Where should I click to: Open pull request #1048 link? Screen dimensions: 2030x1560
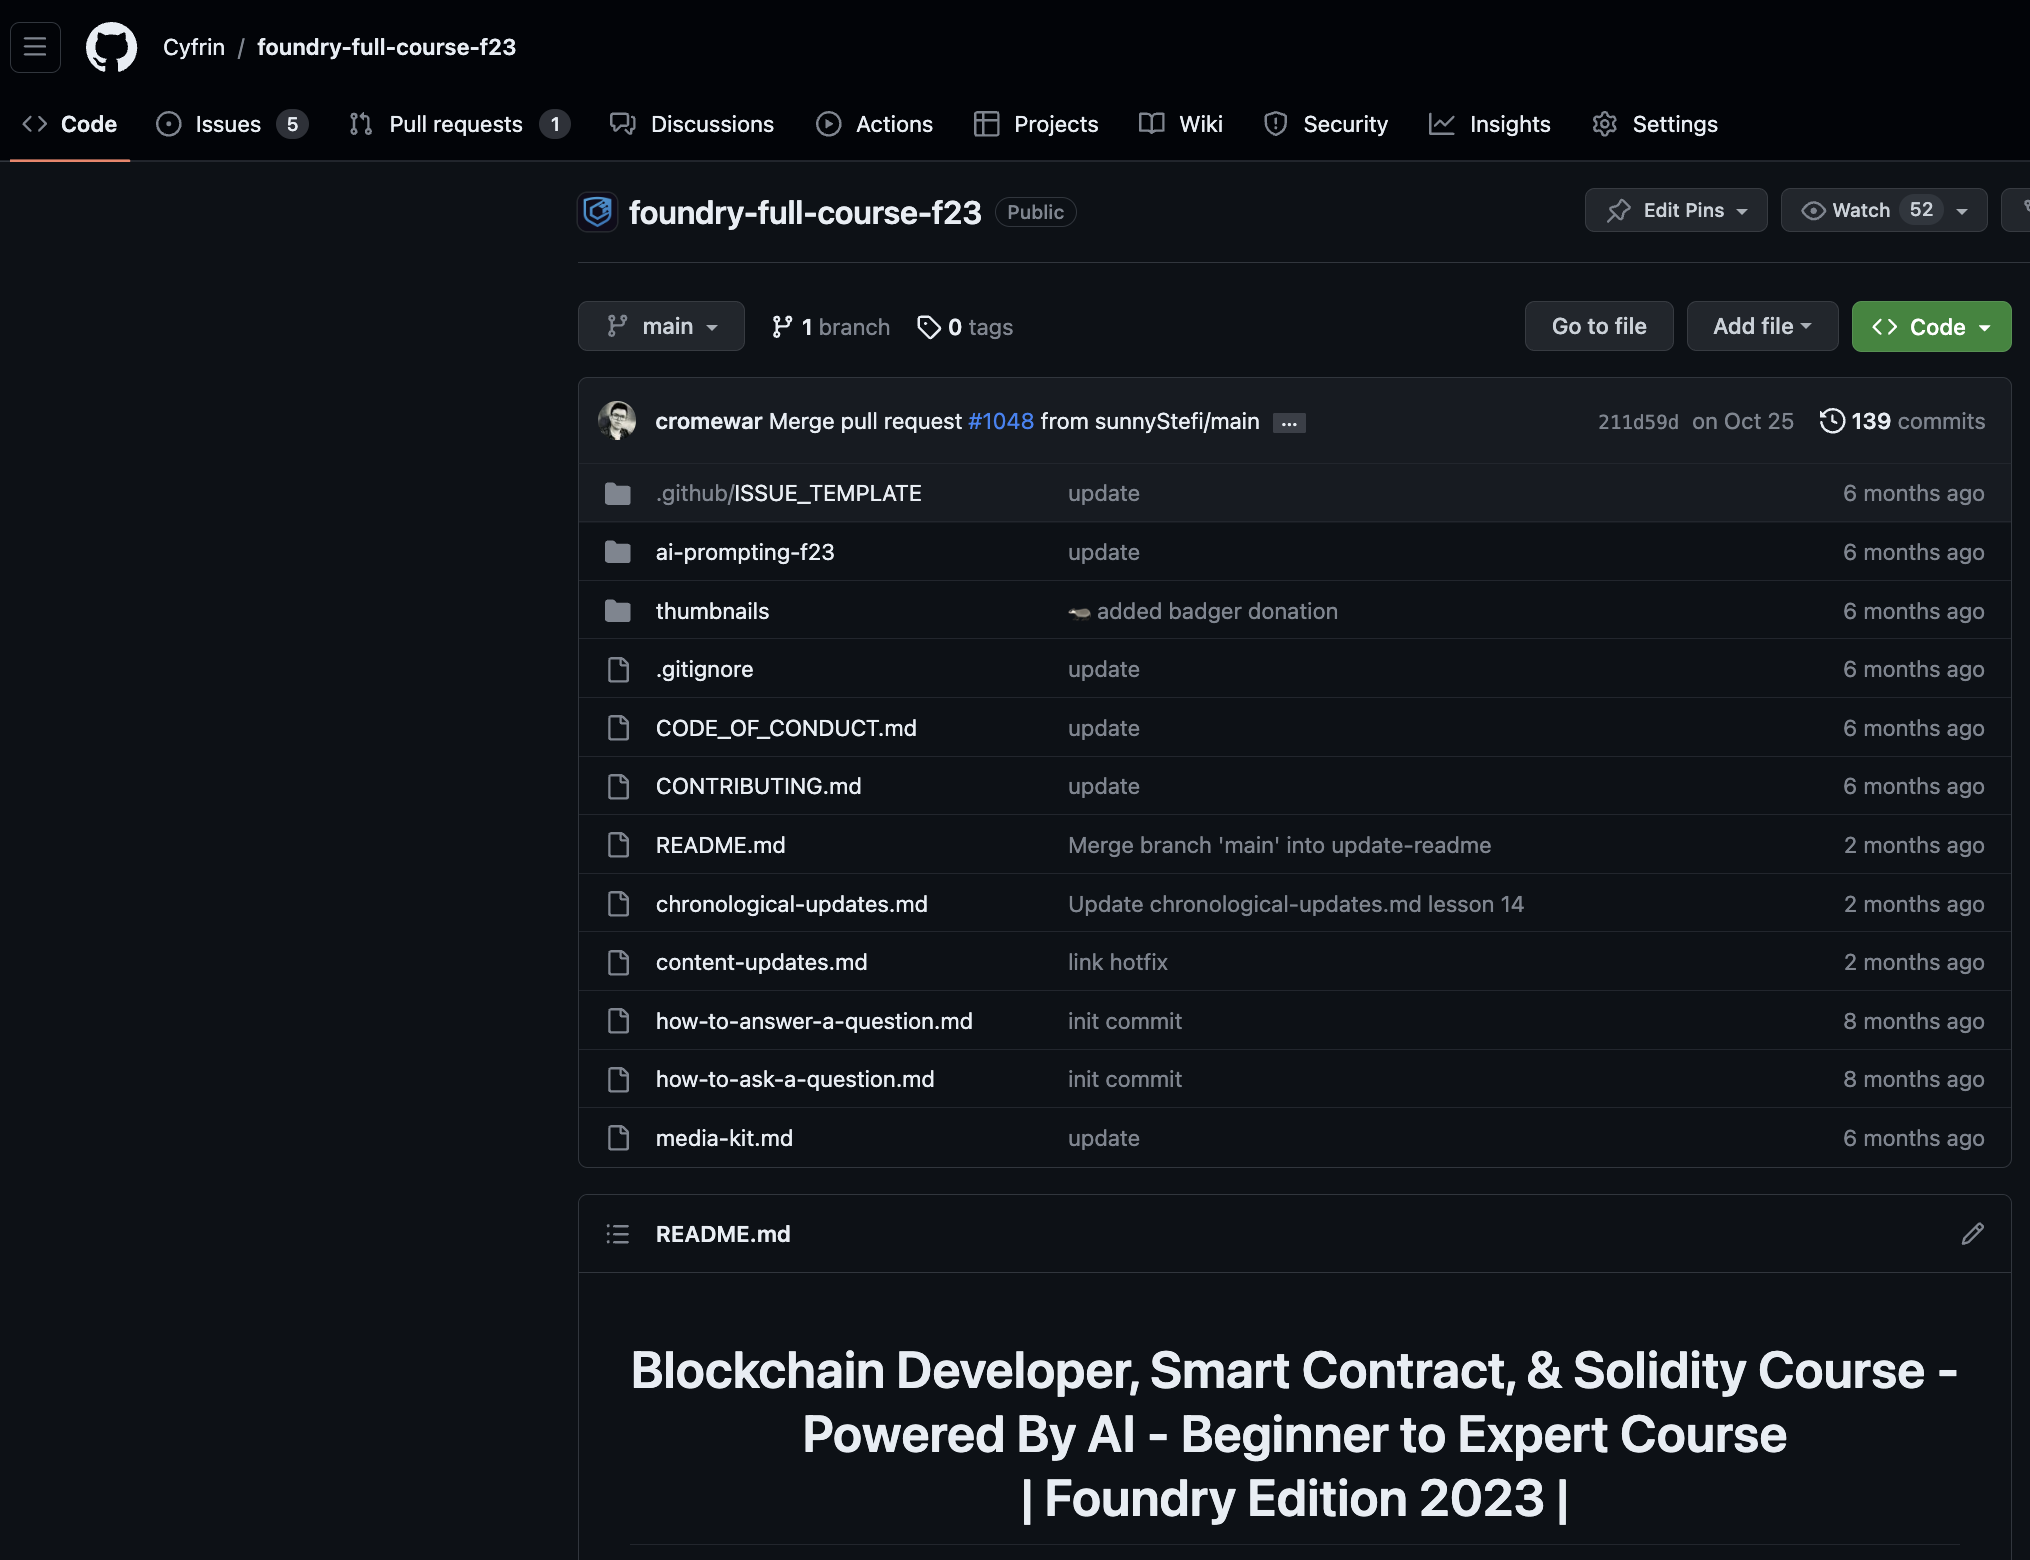[x=1001, y=421]
